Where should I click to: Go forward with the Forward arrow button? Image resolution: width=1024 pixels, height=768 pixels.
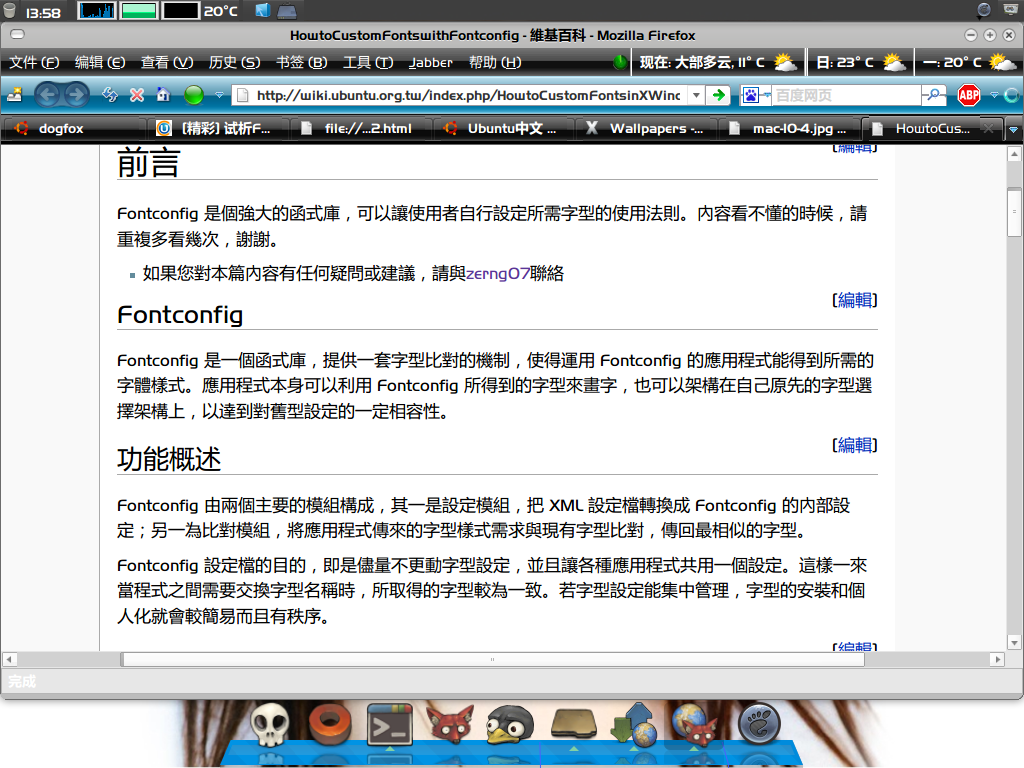[76, 95]
